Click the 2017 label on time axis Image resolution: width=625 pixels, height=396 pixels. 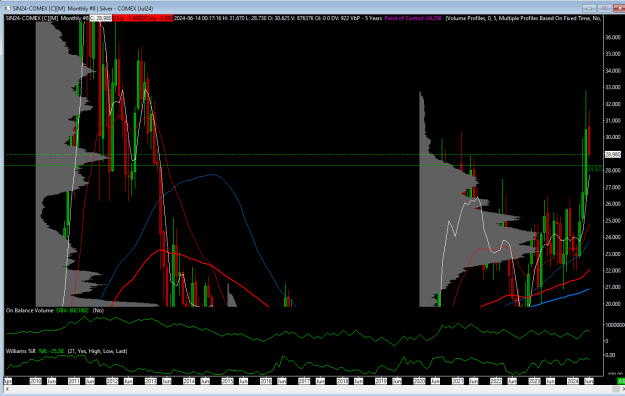point(304,381)
